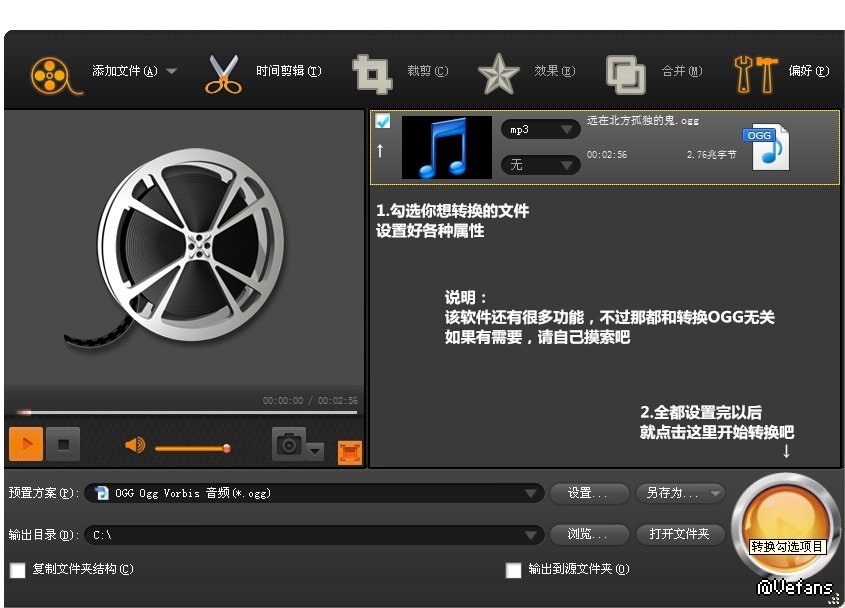This screenshot has width=845, height=608.
Task: Click the orange play button
Action: point(26,444)
